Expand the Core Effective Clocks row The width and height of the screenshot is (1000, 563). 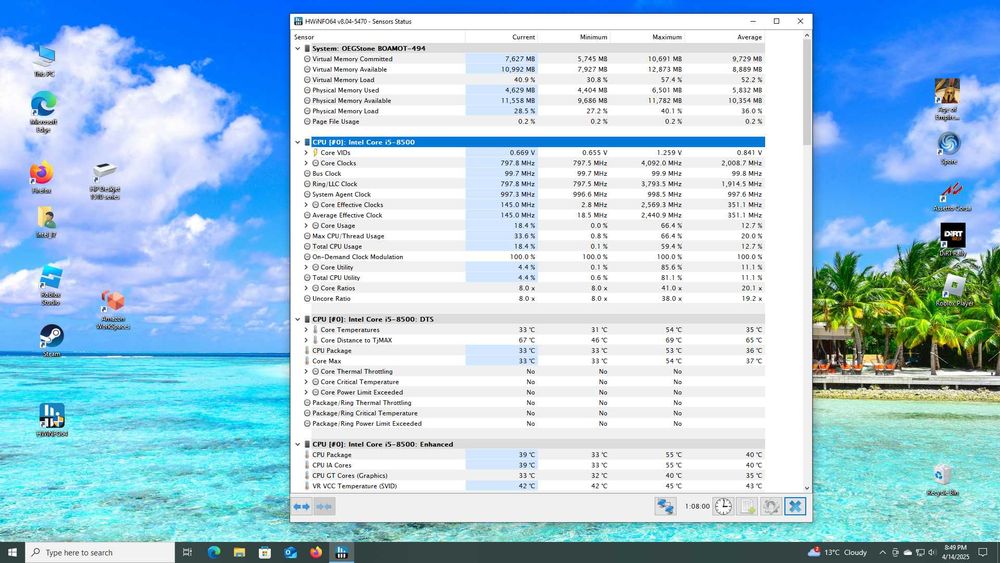pos(306,205)
